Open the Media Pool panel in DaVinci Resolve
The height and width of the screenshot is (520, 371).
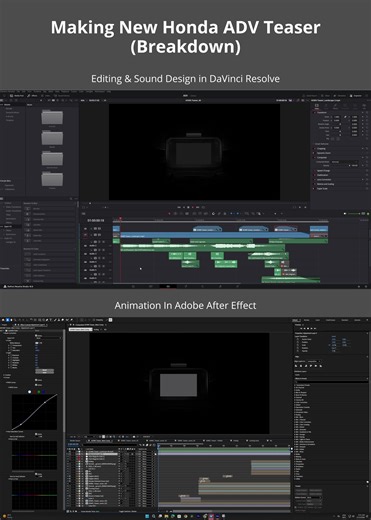[17, 96]
